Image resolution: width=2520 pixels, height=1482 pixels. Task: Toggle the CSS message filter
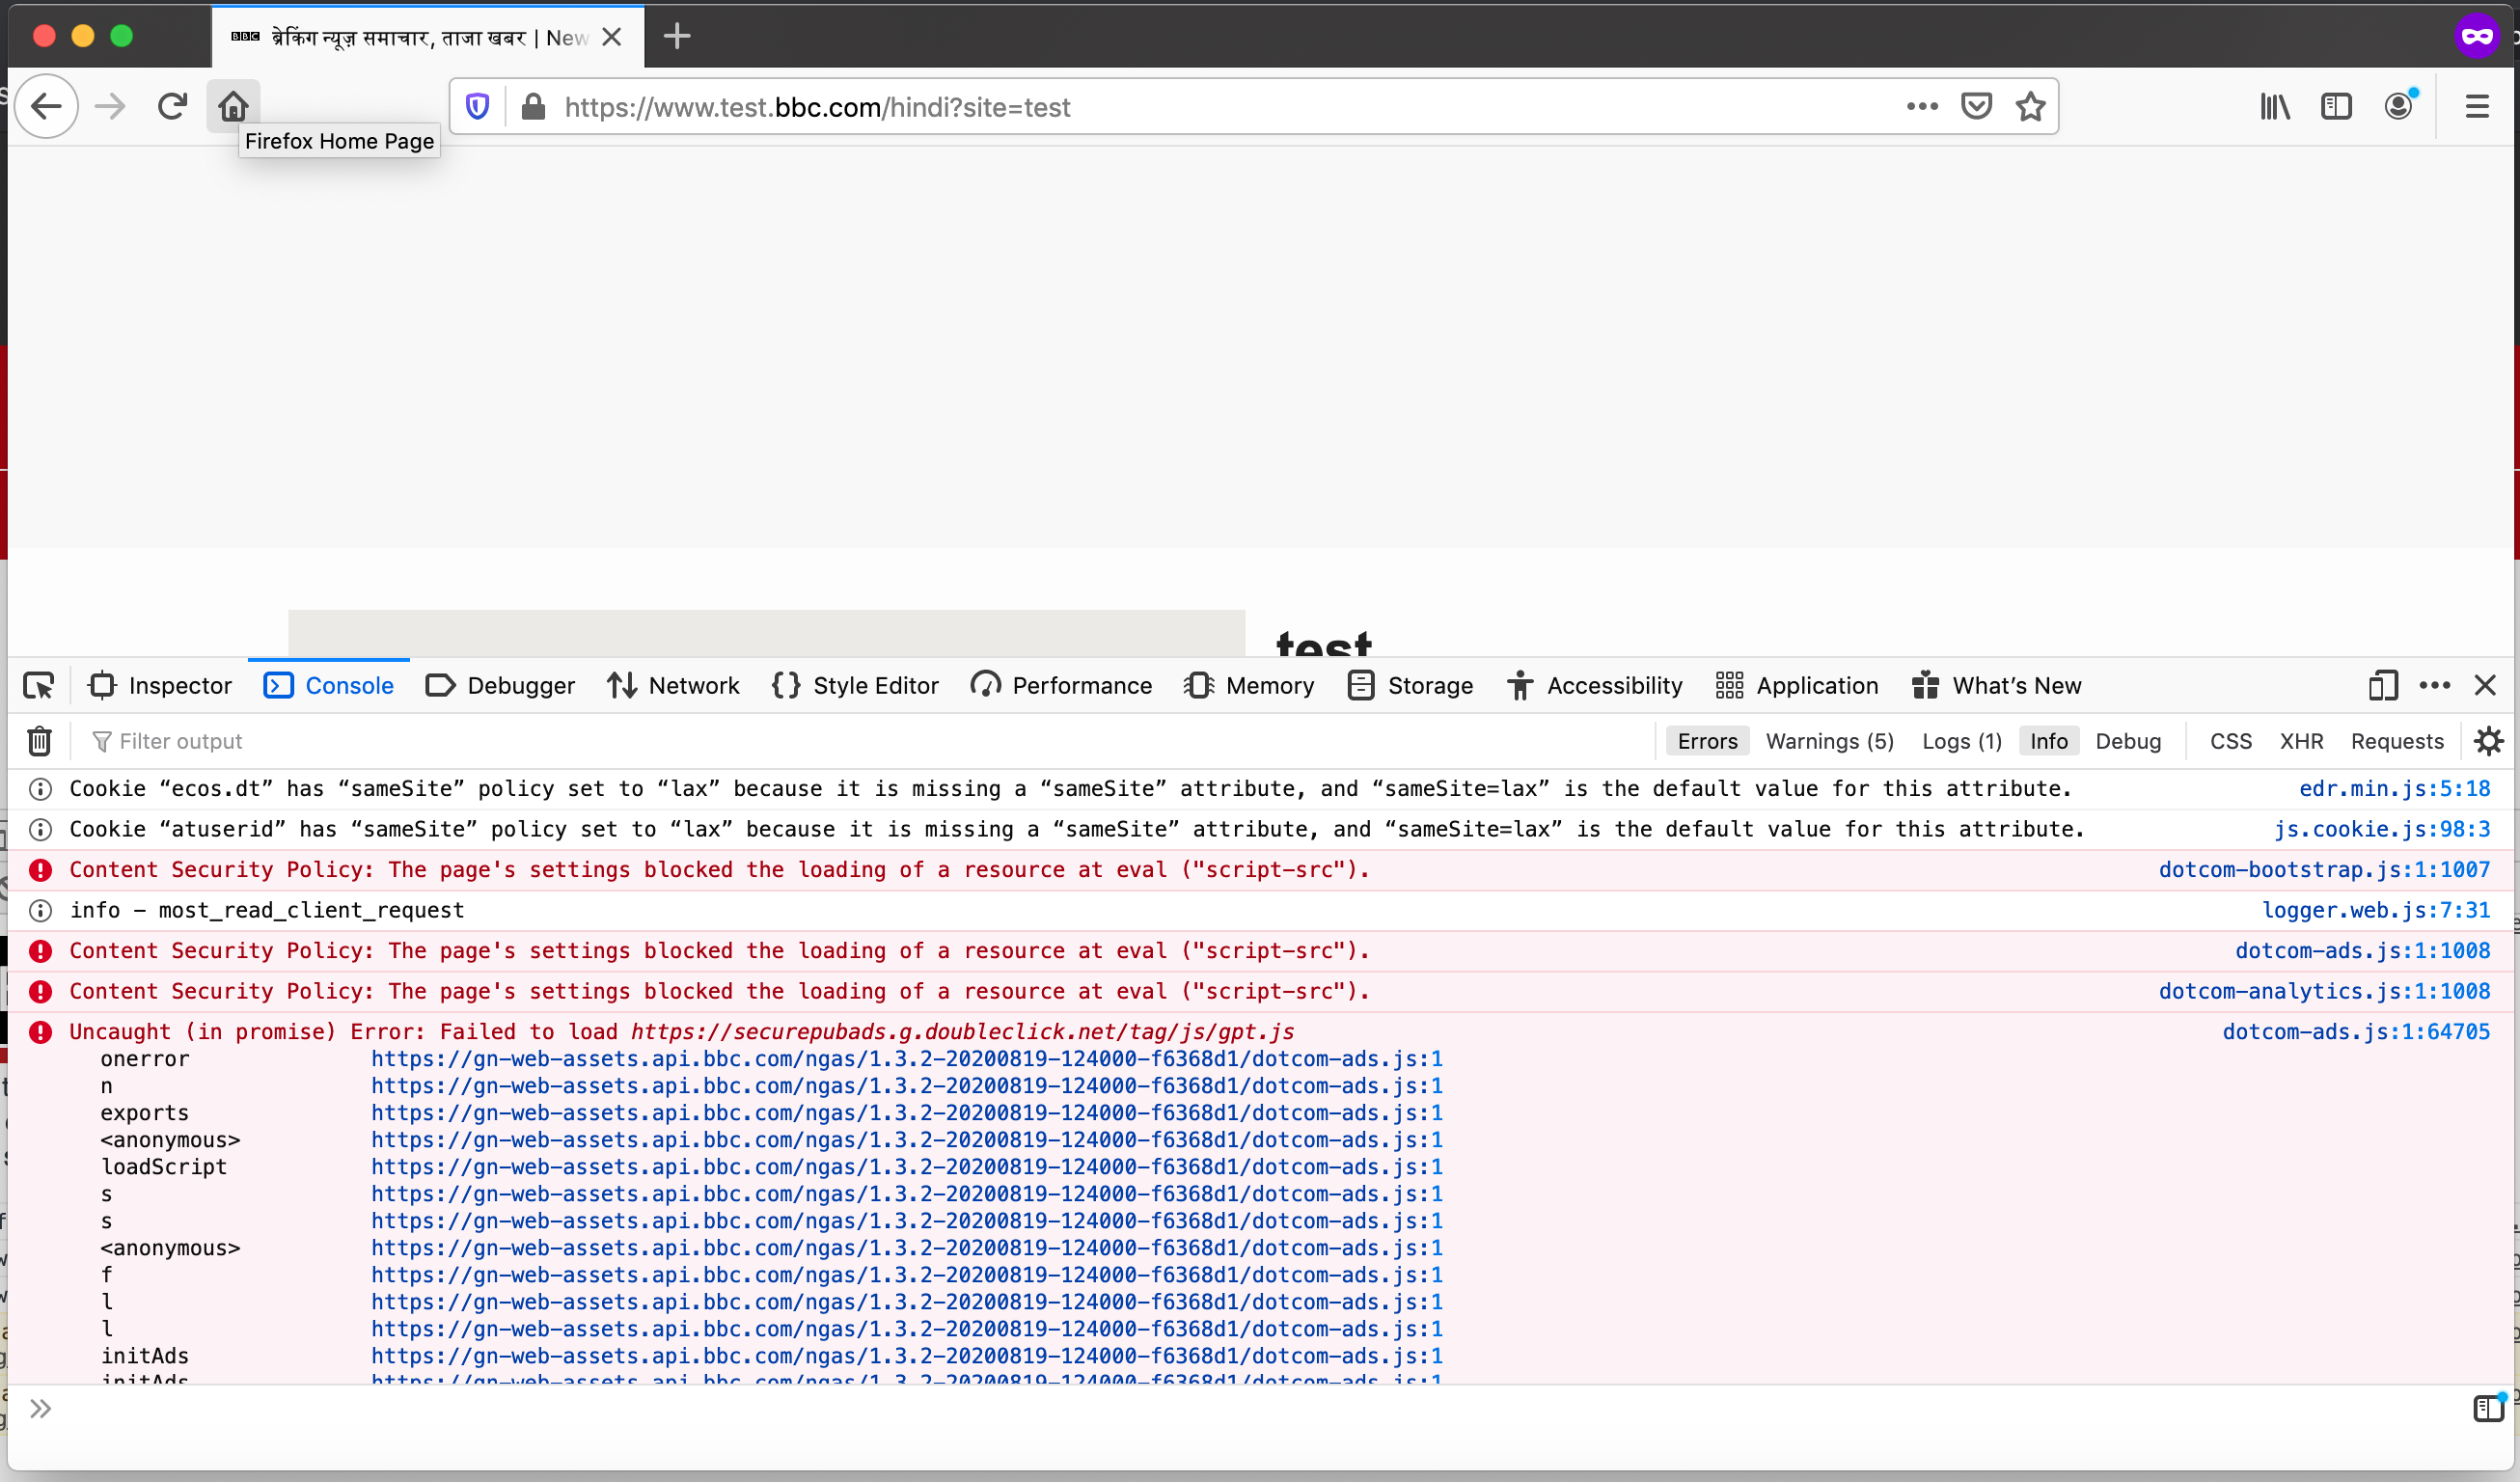(2230, 741)
